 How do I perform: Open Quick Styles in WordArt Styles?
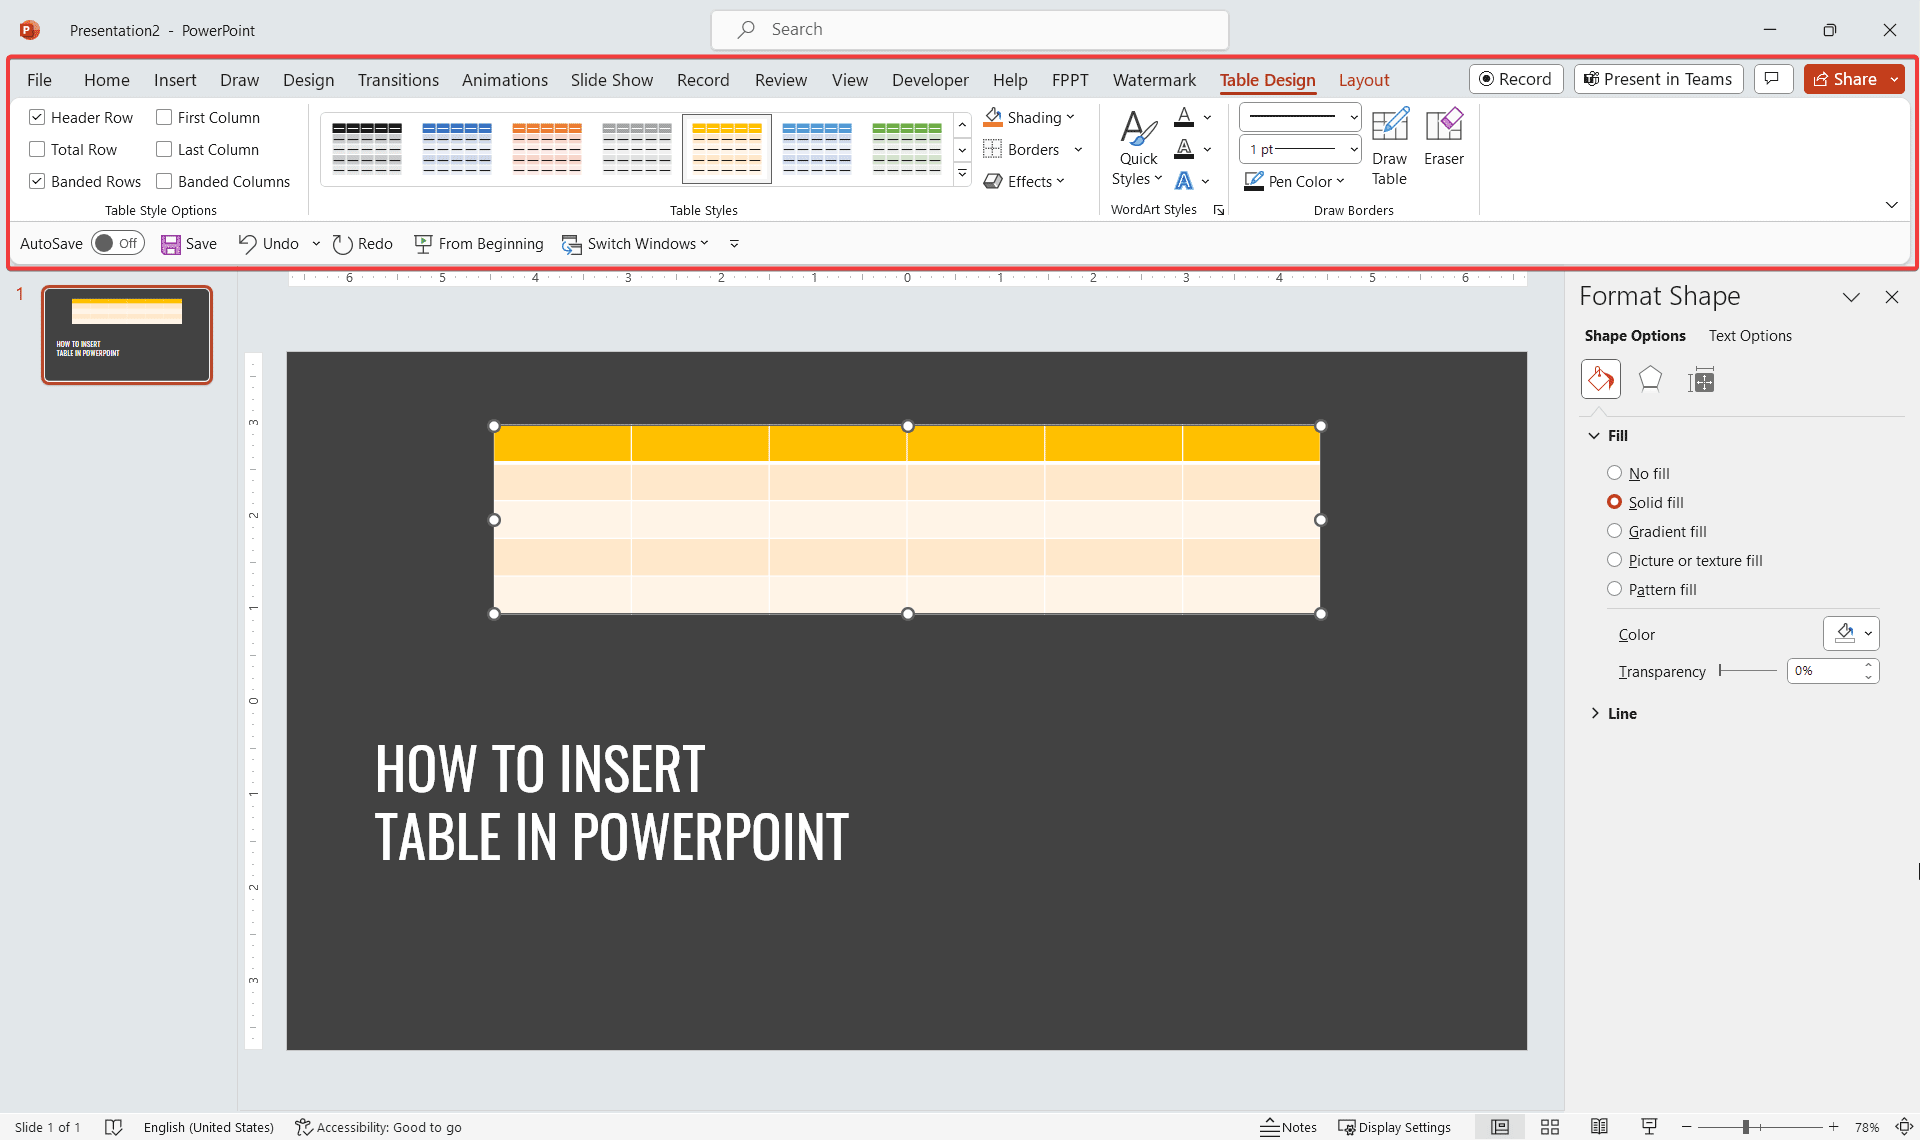coord(1136,147)
